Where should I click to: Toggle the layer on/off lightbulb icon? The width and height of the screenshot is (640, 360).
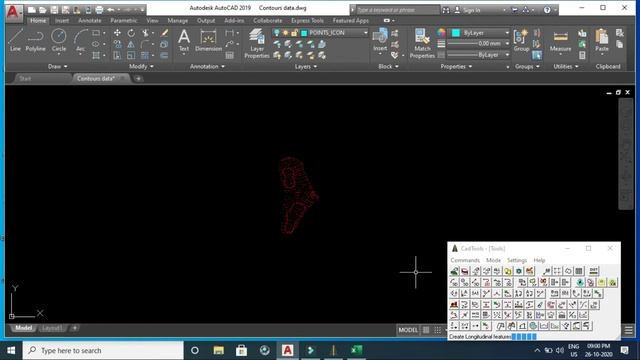(277, 33)
